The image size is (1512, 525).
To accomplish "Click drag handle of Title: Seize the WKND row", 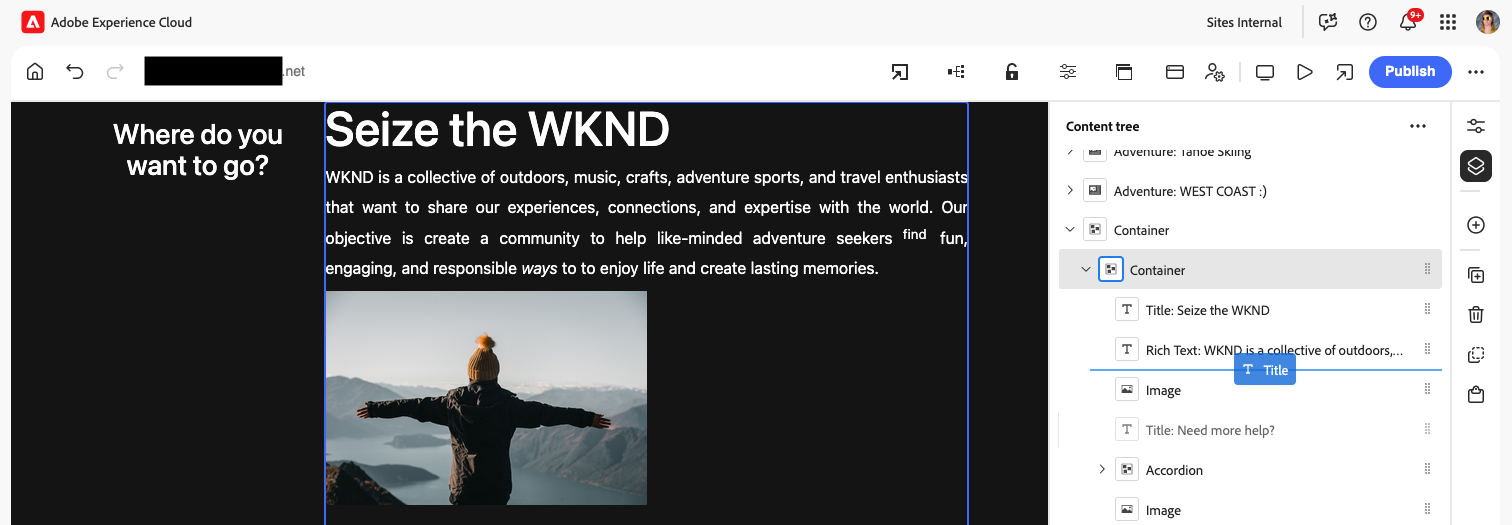I will 1427,310.
